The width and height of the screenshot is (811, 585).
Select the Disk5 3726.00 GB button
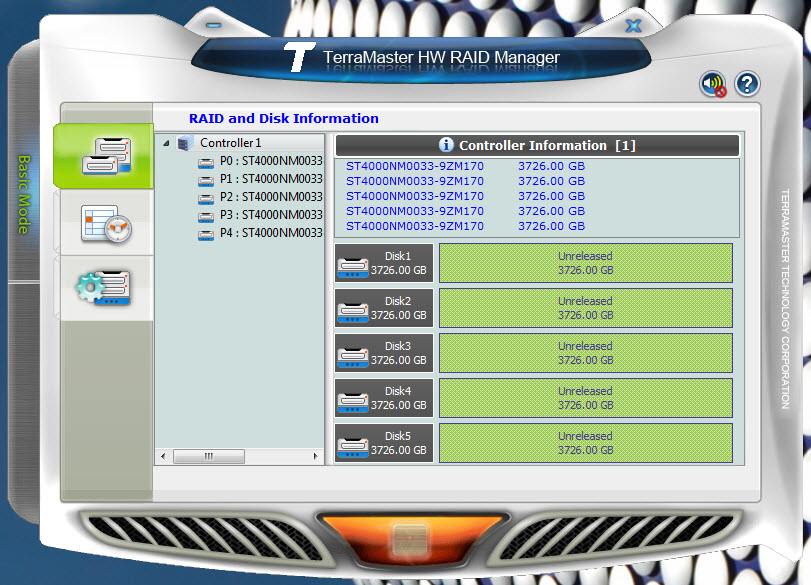tap(384, 443)
